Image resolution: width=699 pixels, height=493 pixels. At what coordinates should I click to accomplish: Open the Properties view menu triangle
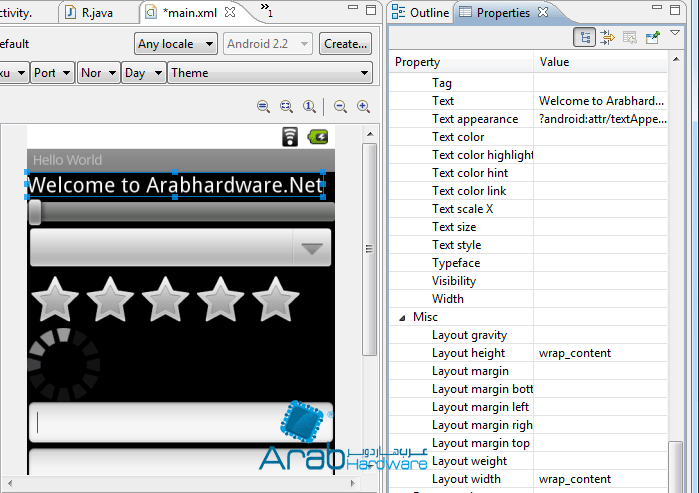(675, 33)
